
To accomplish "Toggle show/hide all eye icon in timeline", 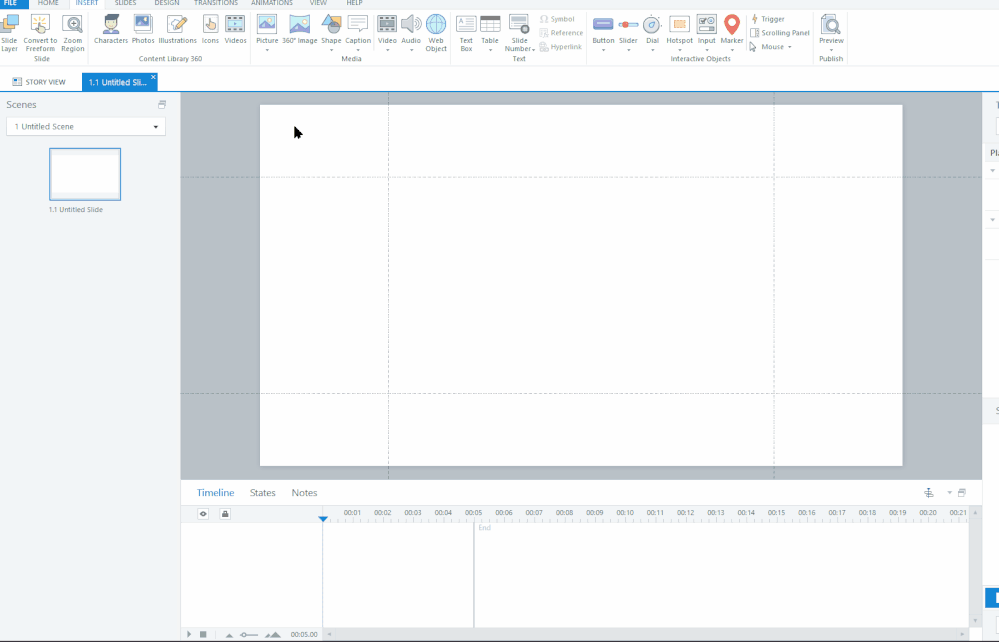I will click(203, 514).
